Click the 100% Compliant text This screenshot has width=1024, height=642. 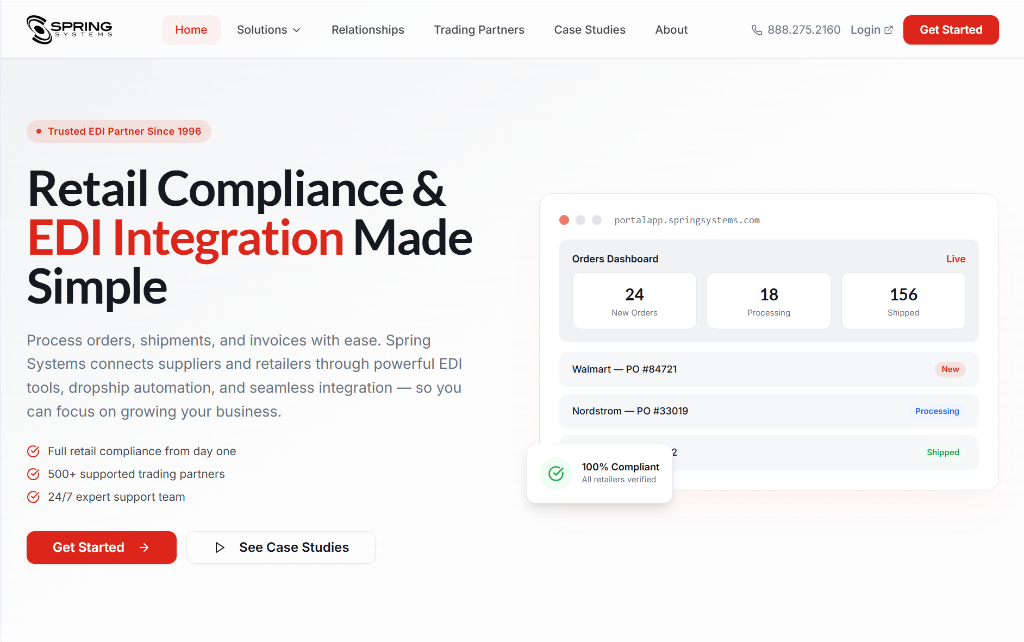[x=620, y=467]
